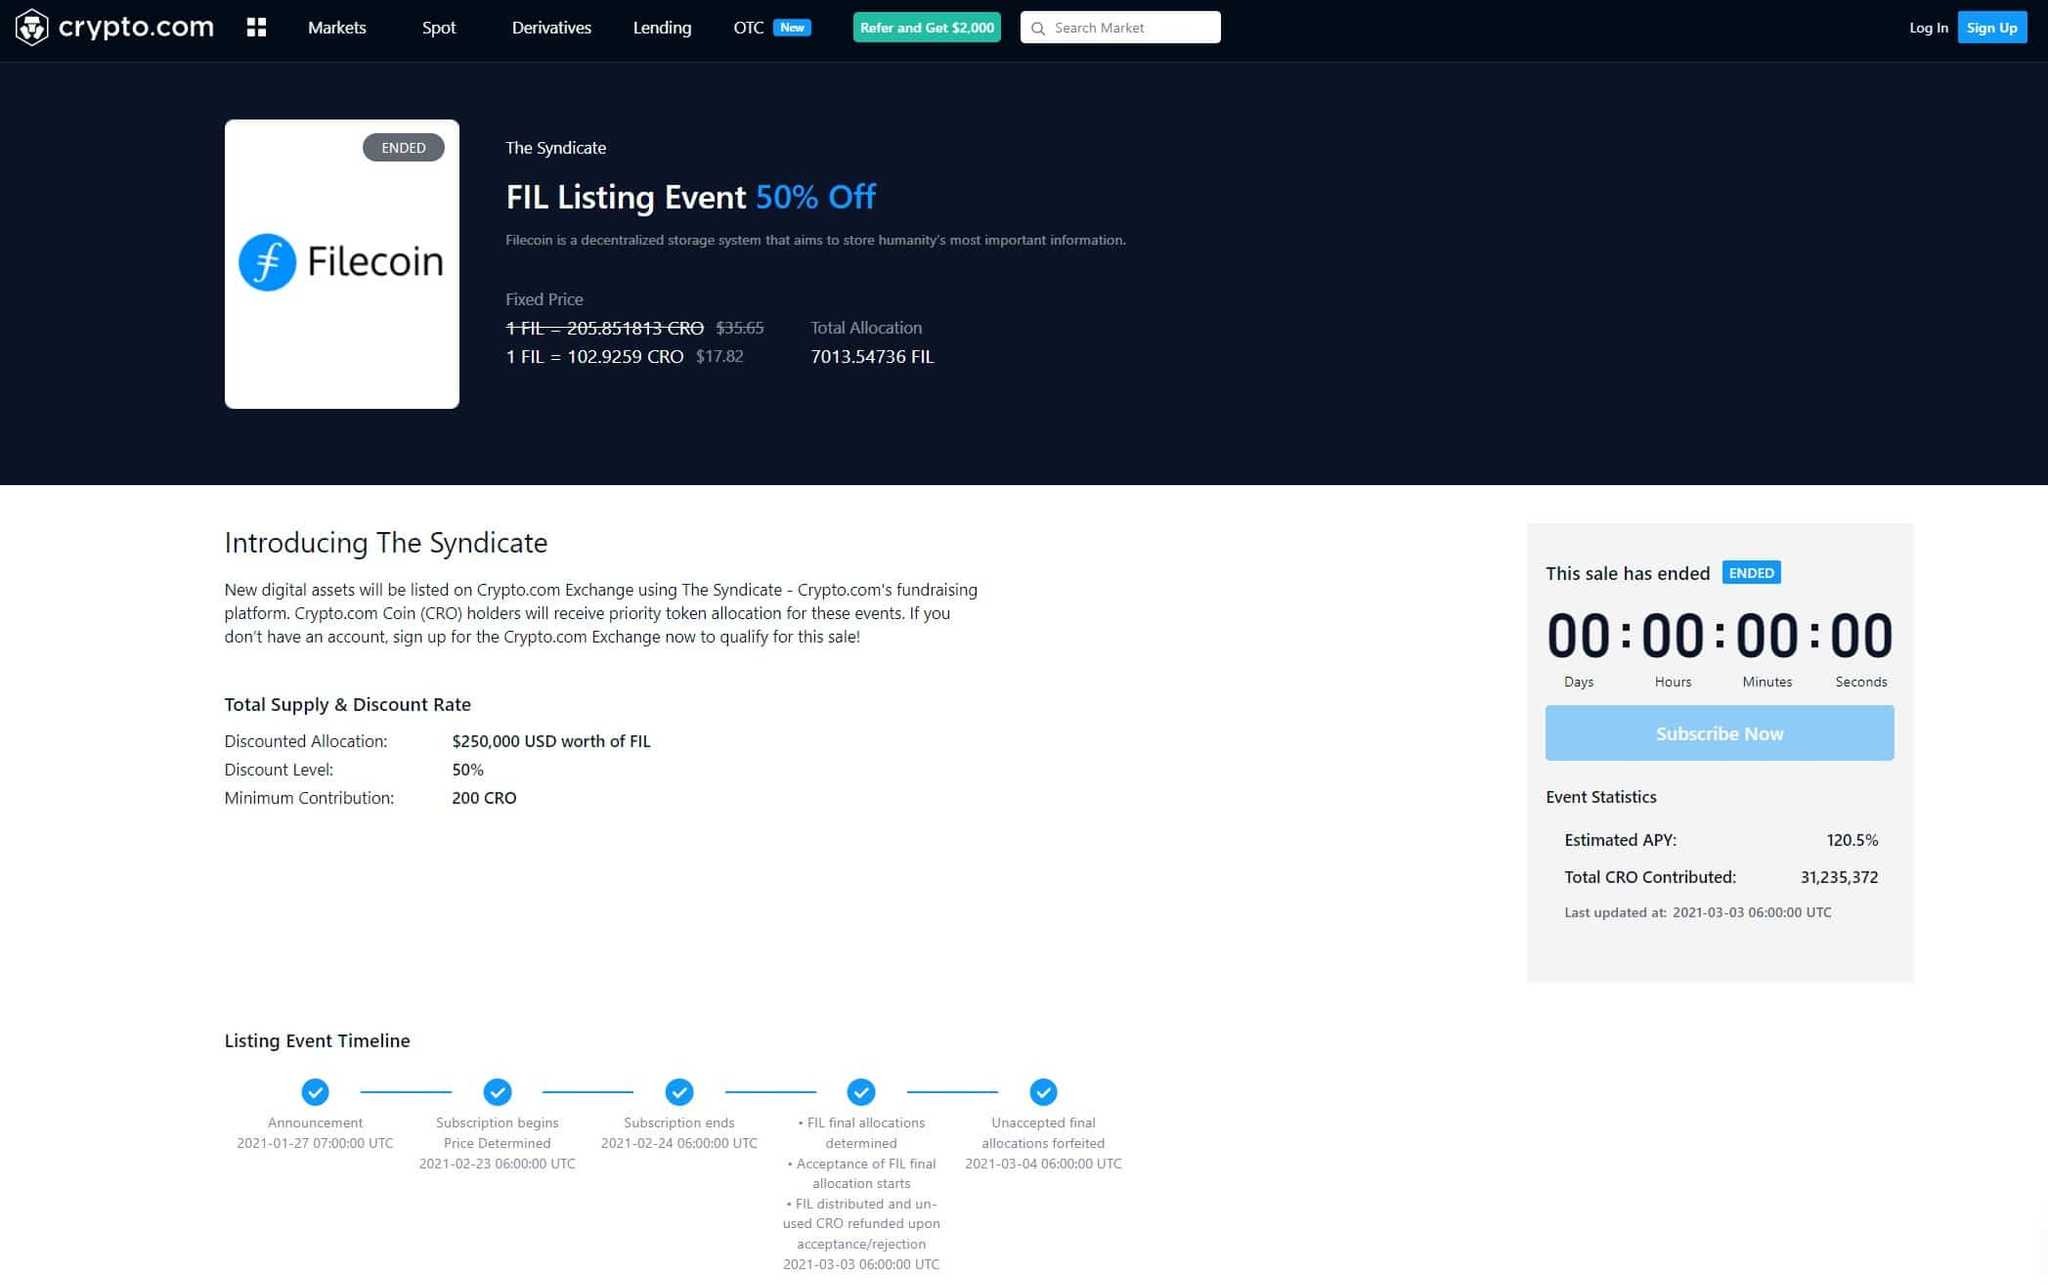Click the $250,000 USD worth of FIL text
The height and width of the screenshot is (1285, 2048).
[551, 741]
